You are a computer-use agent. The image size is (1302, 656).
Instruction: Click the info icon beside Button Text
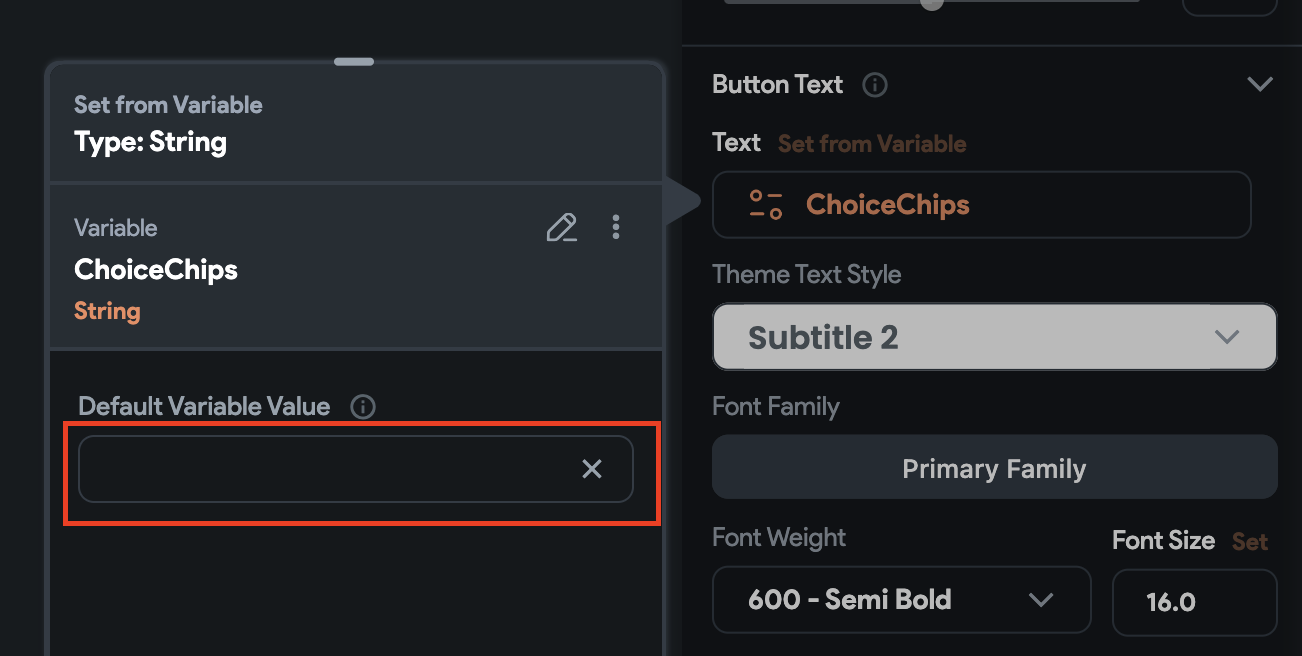click(x=875, y=84)
